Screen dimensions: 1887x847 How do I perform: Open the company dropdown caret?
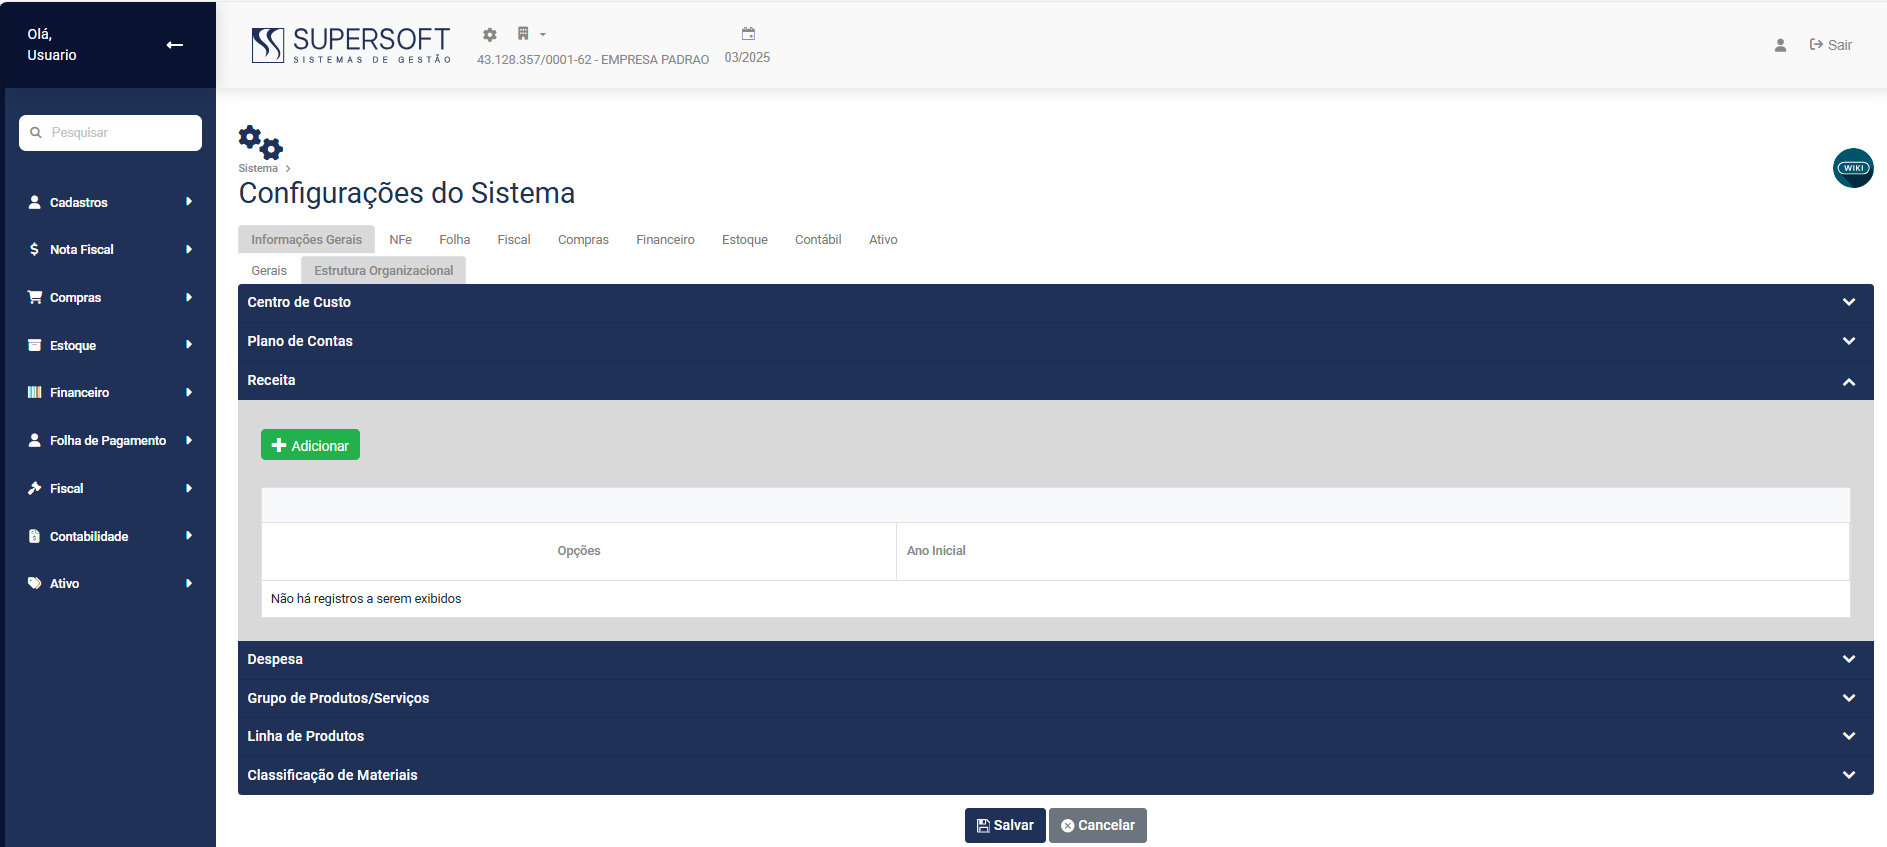(x=543, y=35)
